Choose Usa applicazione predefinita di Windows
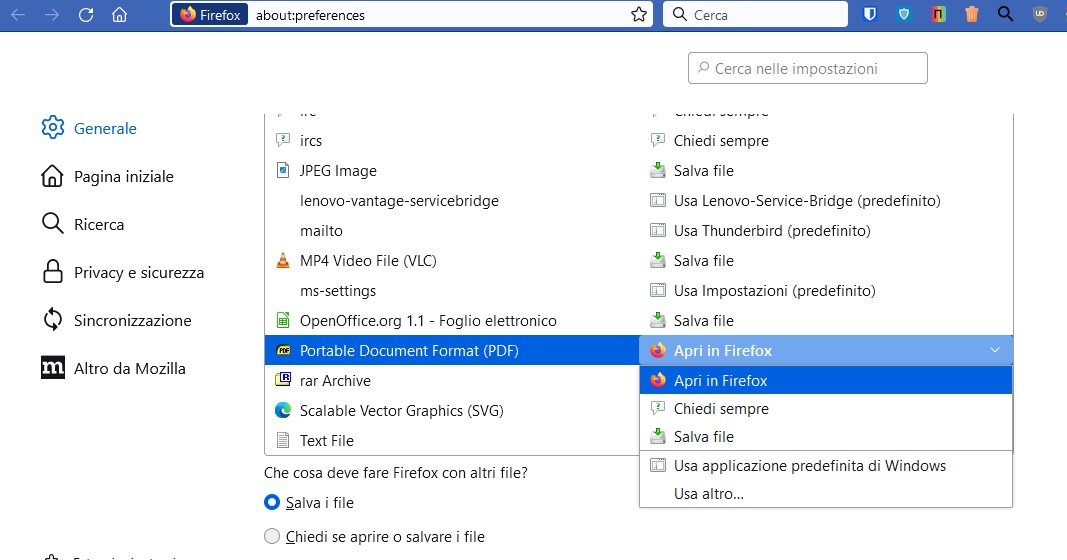The height and width of the screenshot is (560, 1067). (x=826, y=465)
